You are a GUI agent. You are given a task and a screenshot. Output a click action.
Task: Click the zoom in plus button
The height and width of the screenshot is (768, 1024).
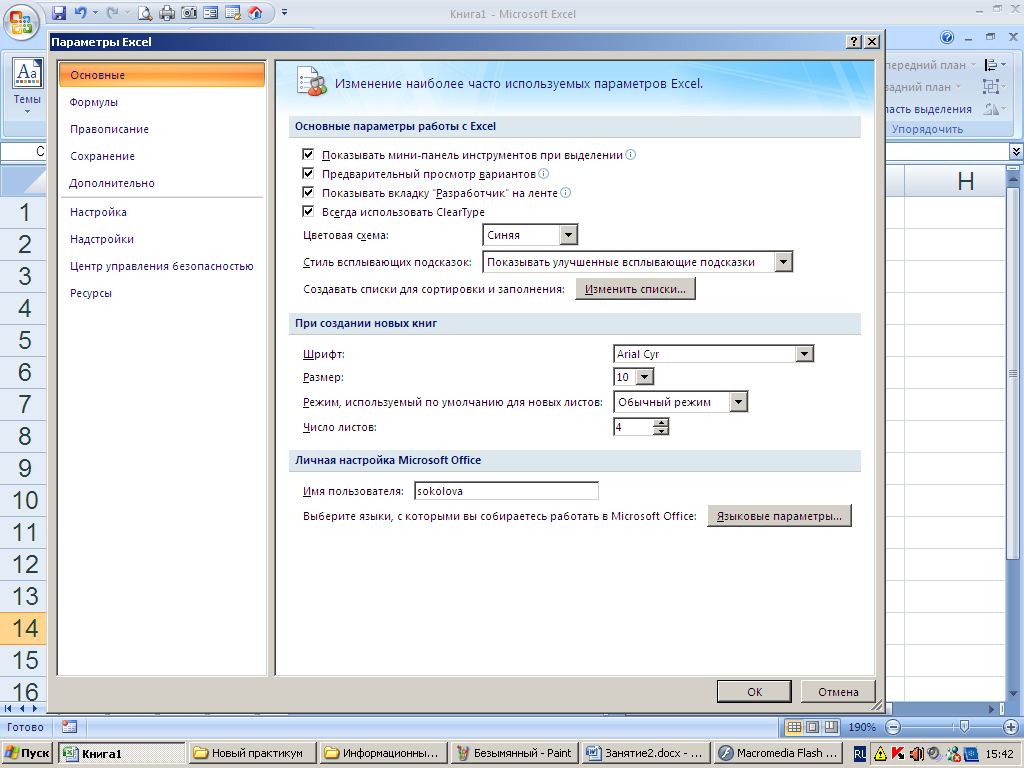(1010, 727)
